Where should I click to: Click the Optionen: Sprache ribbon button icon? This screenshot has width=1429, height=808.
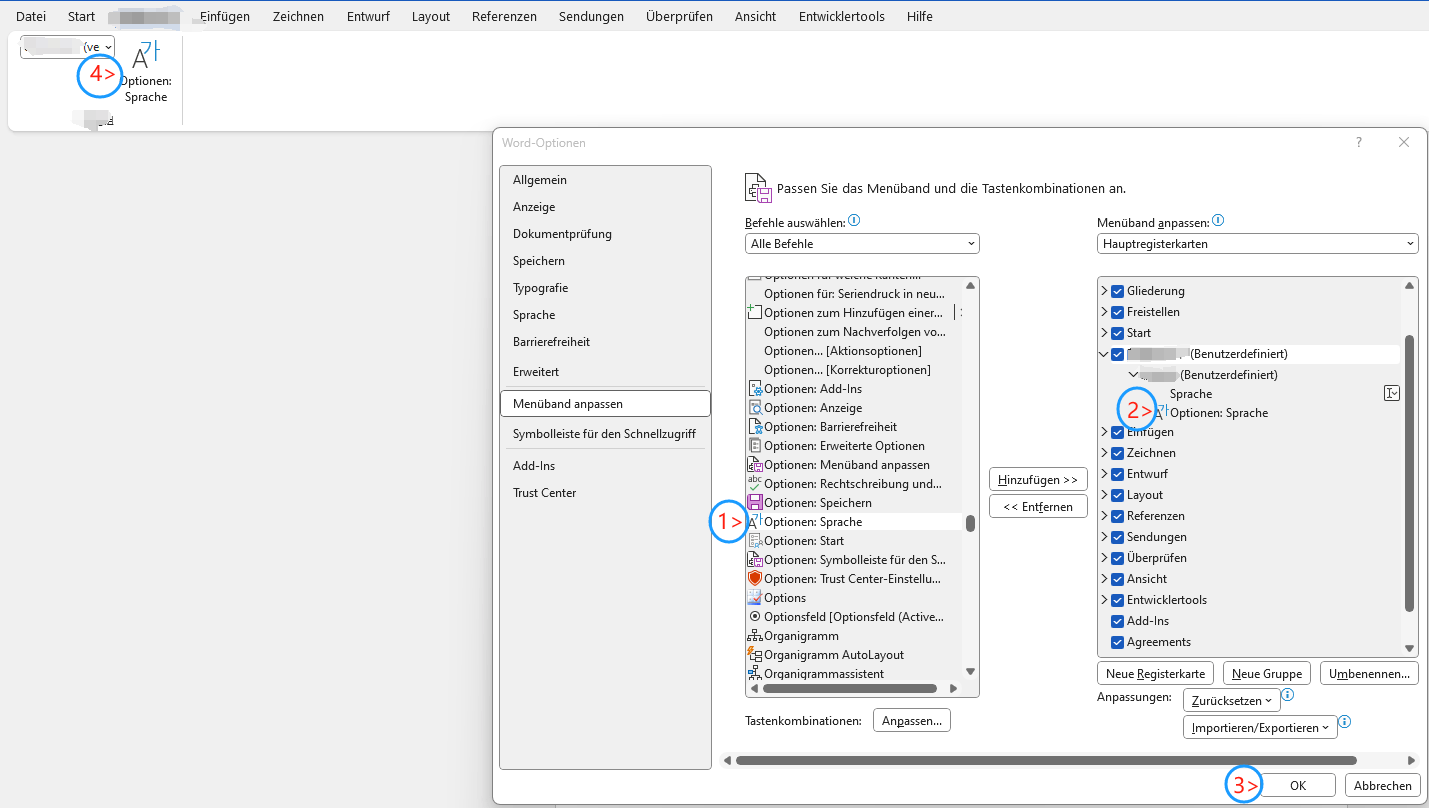click(x=147, y=54)
